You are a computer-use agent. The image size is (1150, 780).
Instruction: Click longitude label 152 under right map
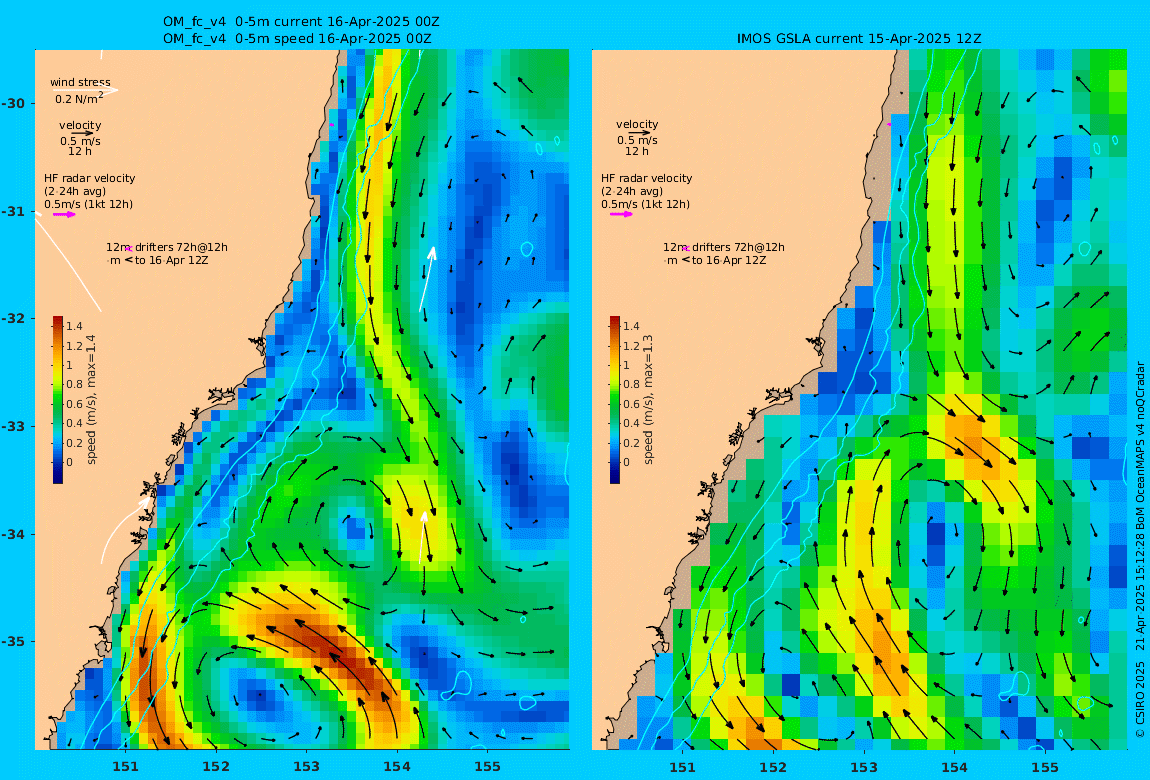tap(773, 767)
